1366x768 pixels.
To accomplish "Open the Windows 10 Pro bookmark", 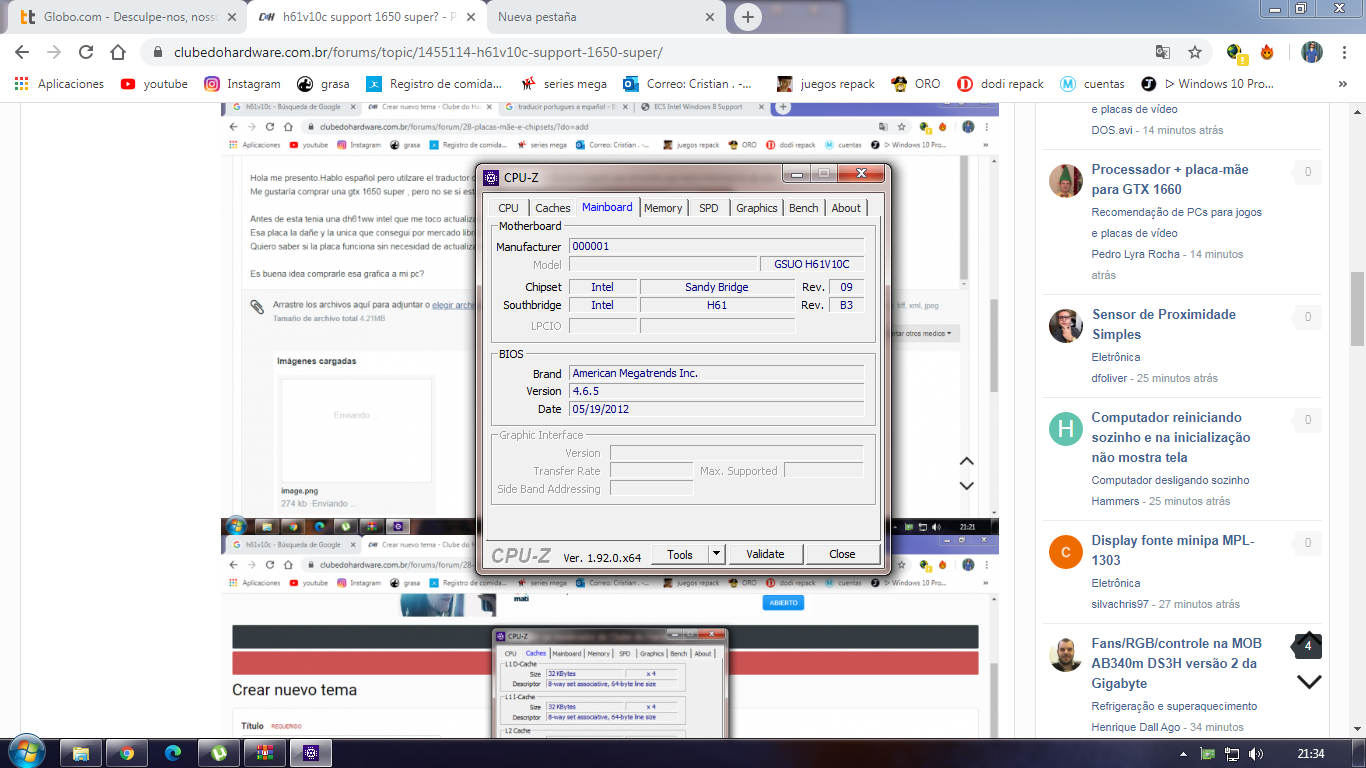I will [1207, 84].
